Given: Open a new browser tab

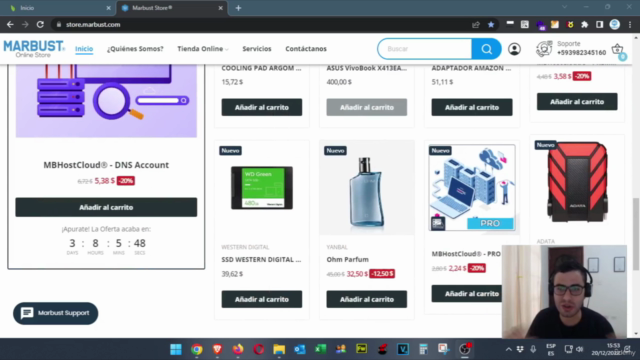Looking at the screenshot, I should tap(238, 8).
